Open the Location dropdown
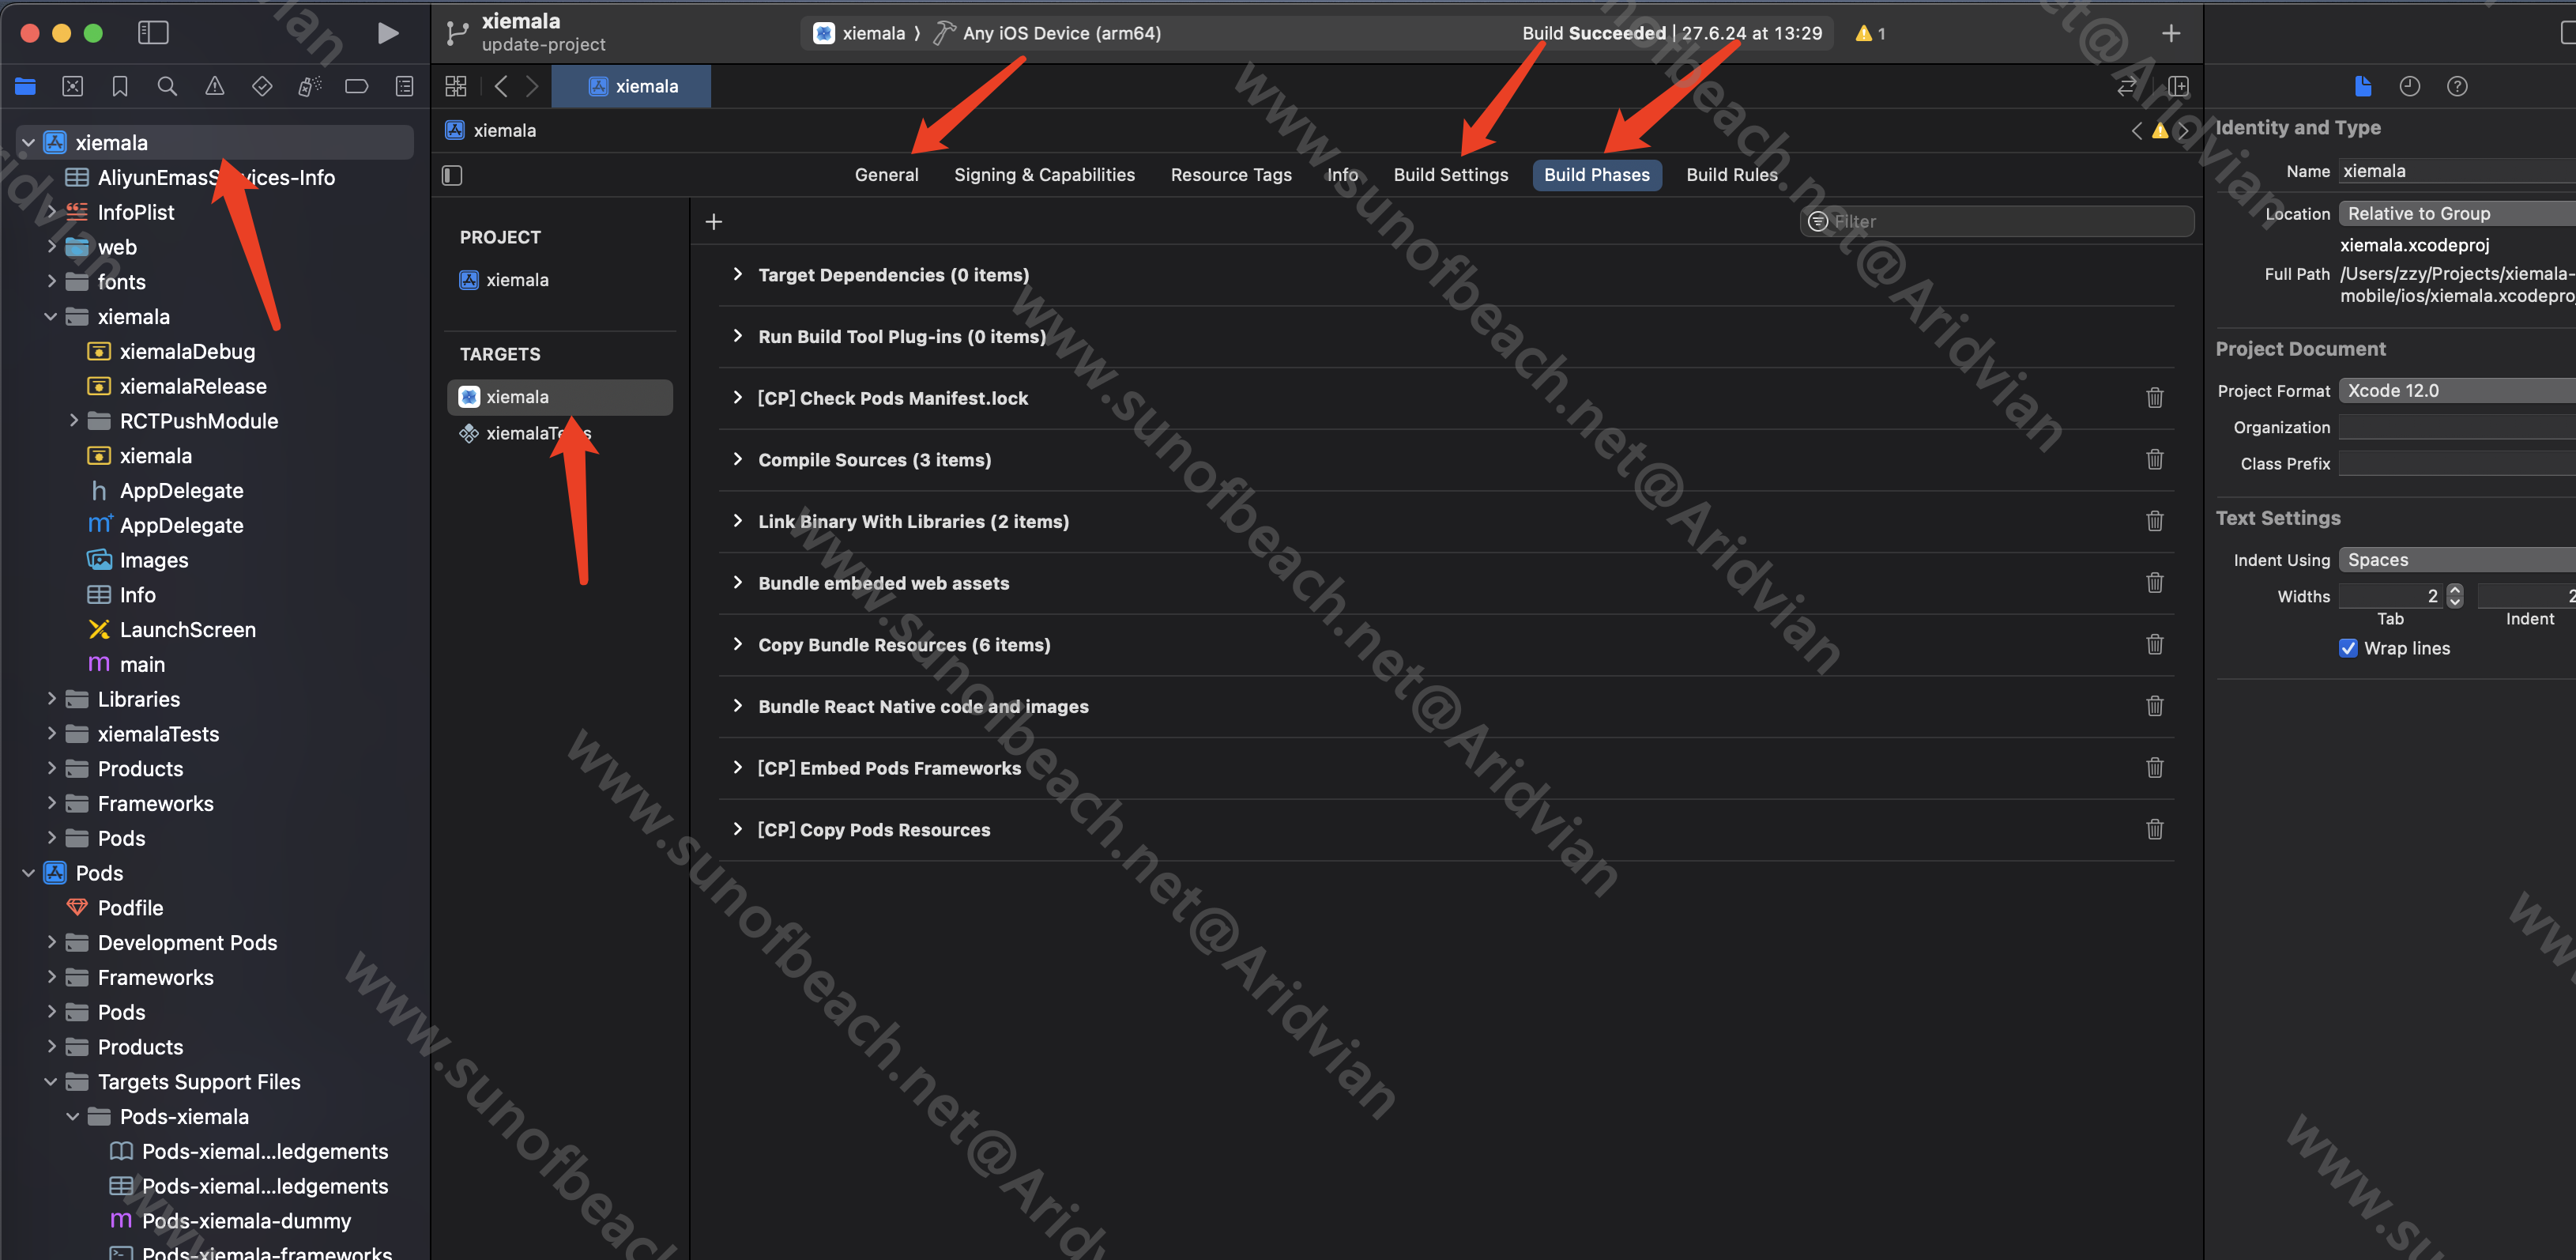2576x1260 pixels. 2457,213
